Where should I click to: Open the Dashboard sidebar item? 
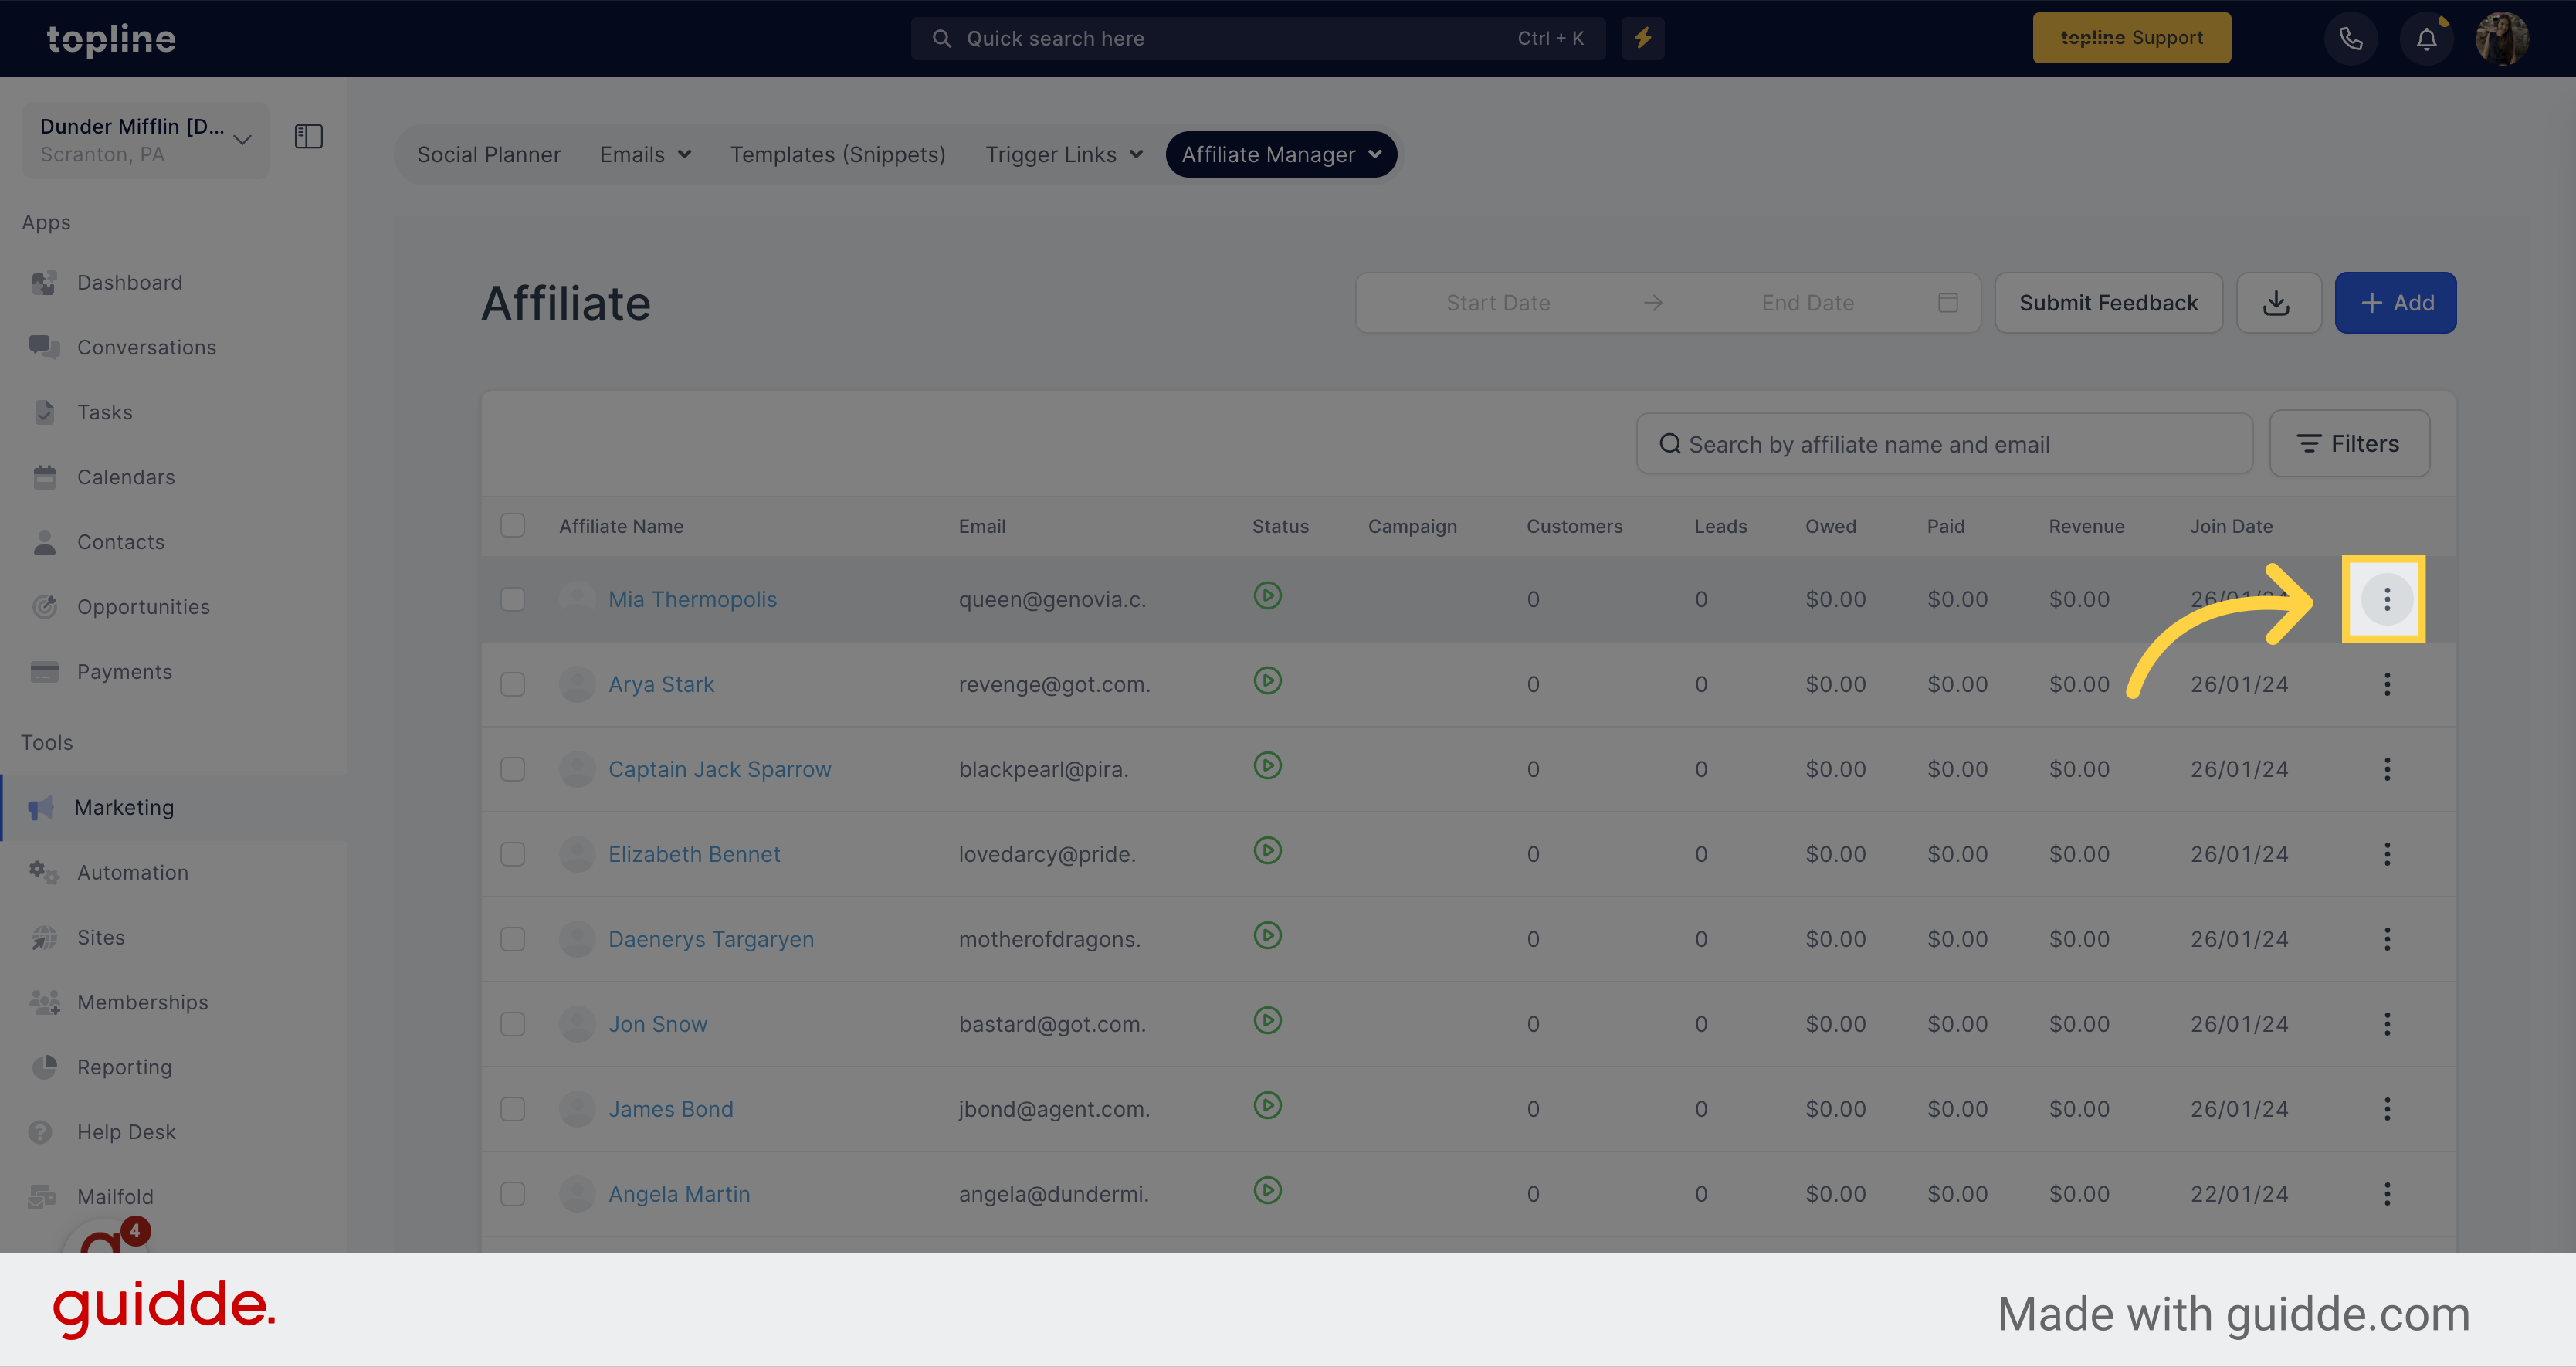pos(129,283)
